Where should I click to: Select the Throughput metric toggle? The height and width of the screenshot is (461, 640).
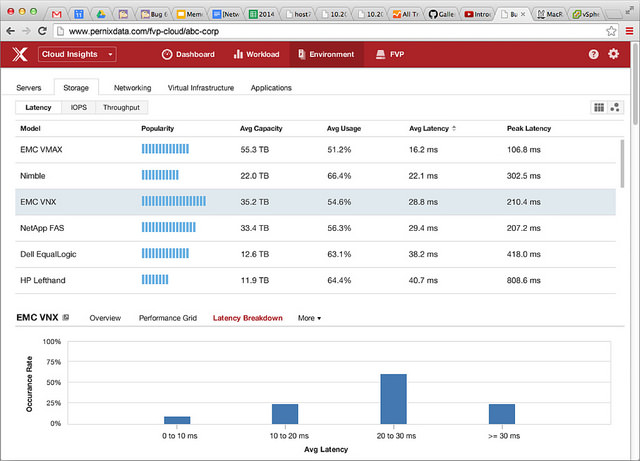point(121,107)
